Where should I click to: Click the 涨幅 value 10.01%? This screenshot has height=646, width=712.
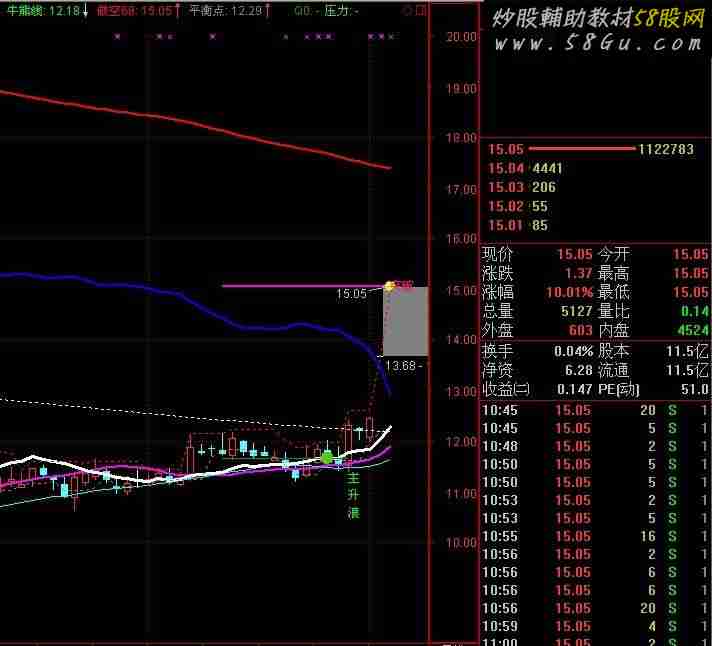click(569, 292)
